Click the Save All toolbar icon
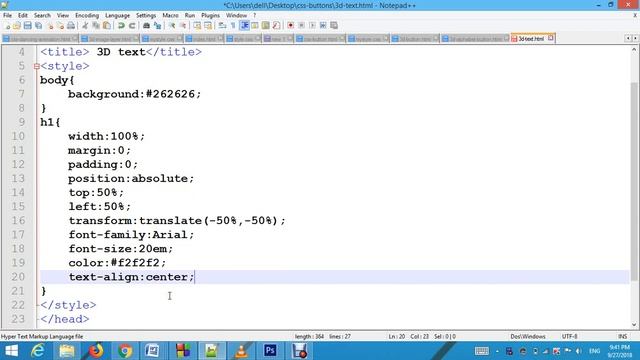Image resolution: width=640 pixels, height=360 pixels. pos(38,26)
